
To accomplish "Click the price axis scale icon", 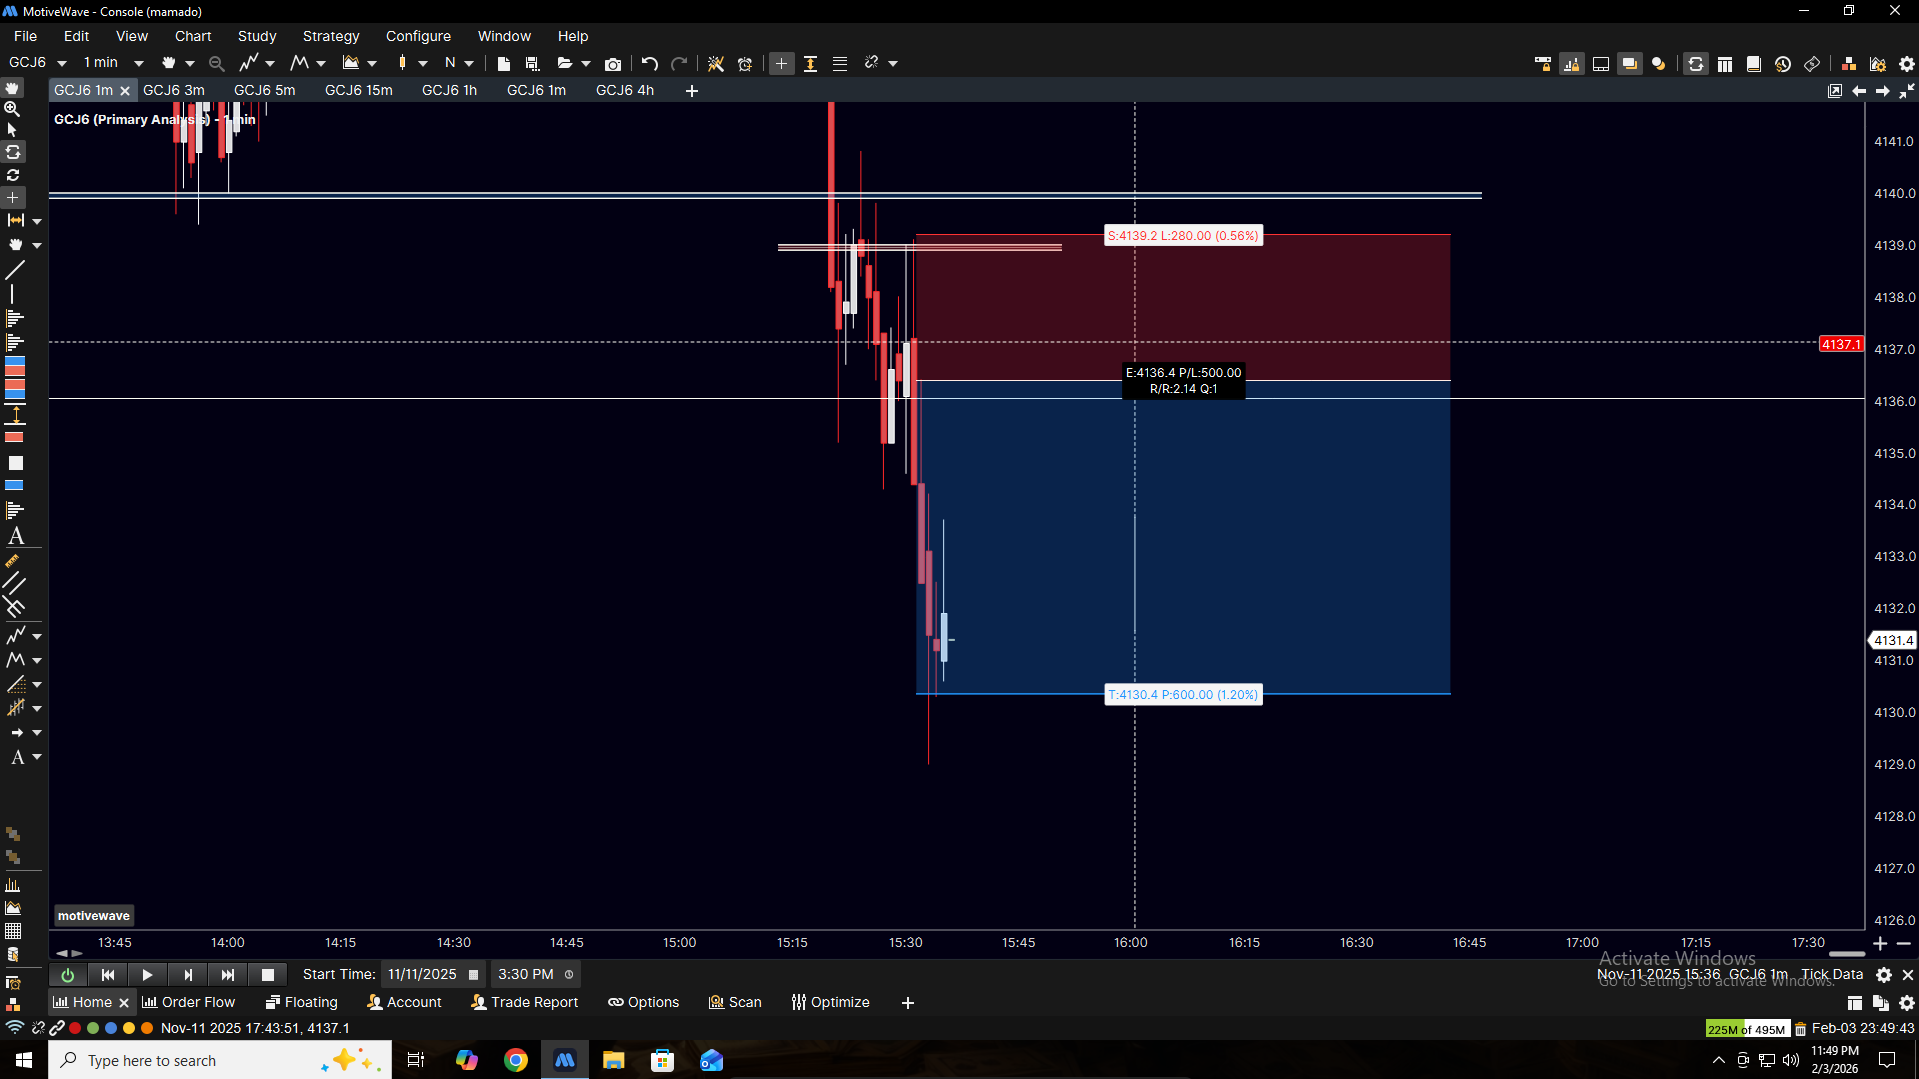I will coord(811,63).
